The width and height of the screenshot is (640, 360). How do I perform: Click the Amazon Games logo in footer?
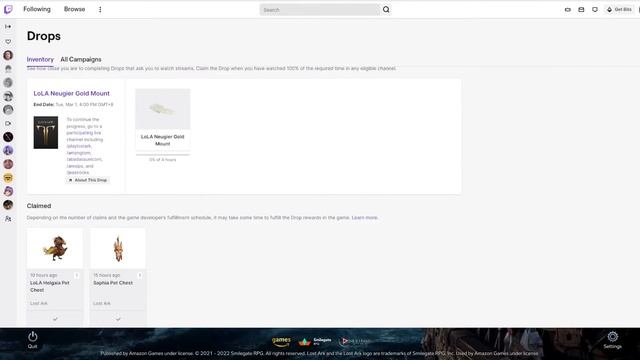pyautogui.click(x=282, y=341)
